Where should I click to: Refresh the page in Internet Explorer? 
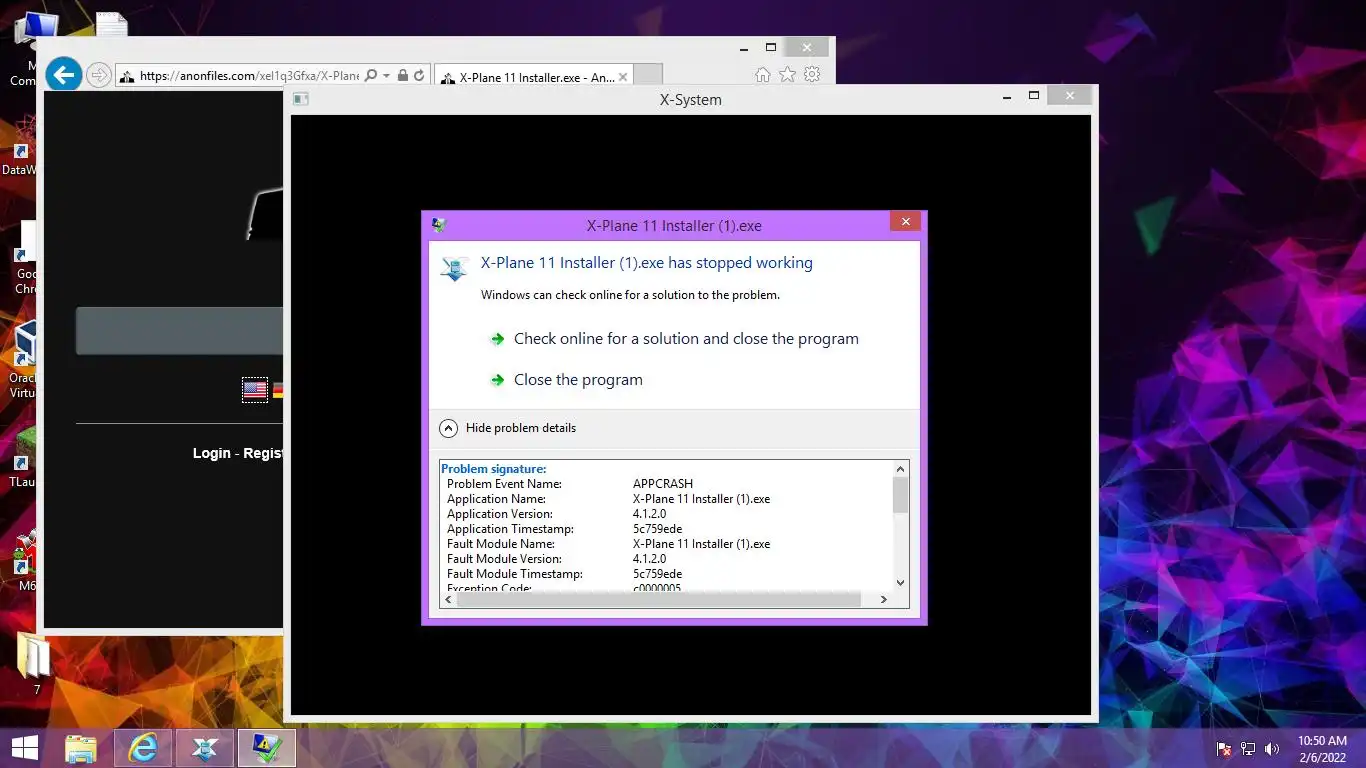(420, 75)
